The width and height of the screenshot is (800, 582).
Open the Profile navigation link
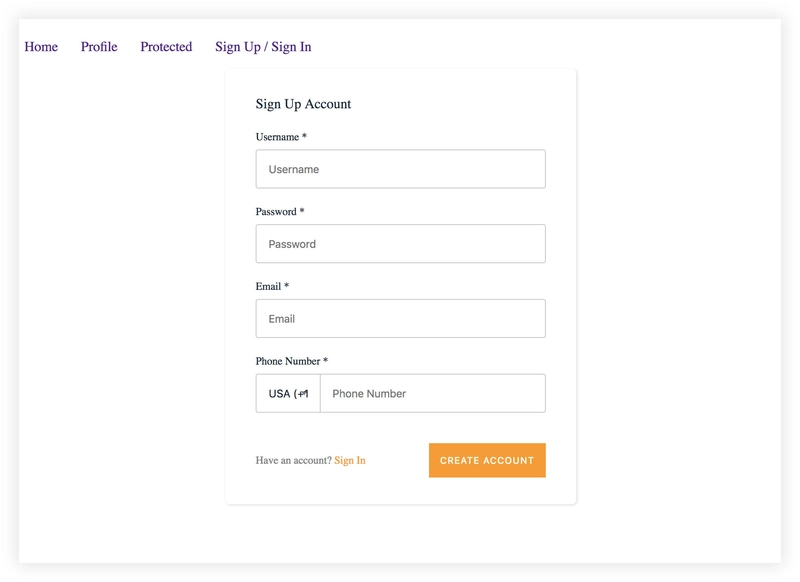(x=99, y=47)
